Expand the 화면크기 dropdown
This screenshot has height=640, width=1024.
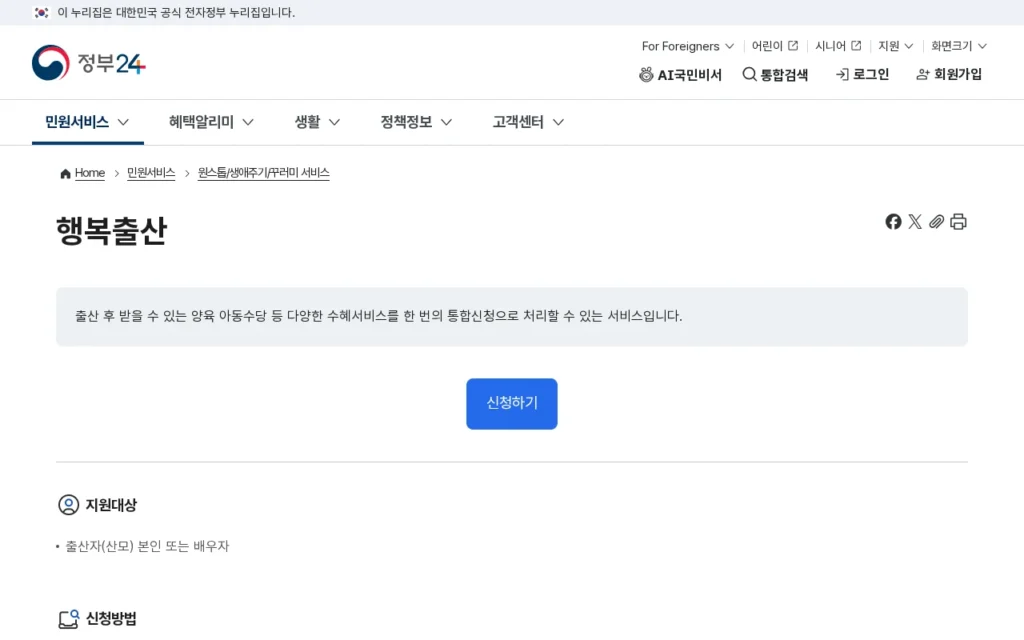pyautogui.click(x=959, y=46)
